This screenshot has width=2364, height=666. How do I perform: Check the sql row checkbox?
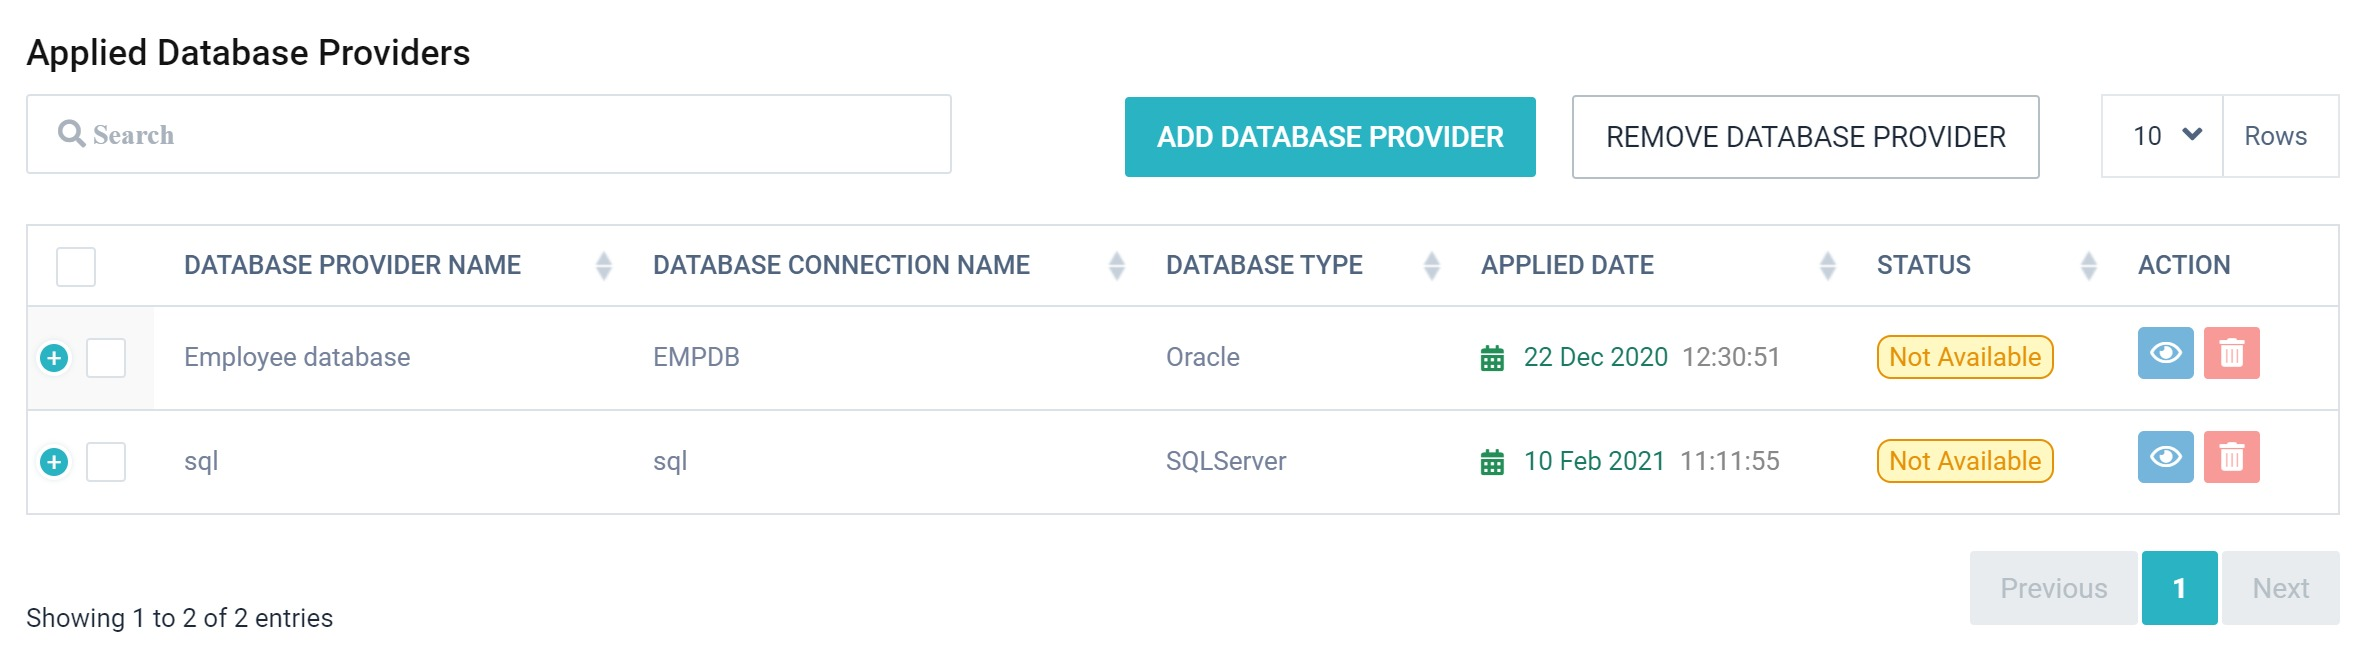106,462
